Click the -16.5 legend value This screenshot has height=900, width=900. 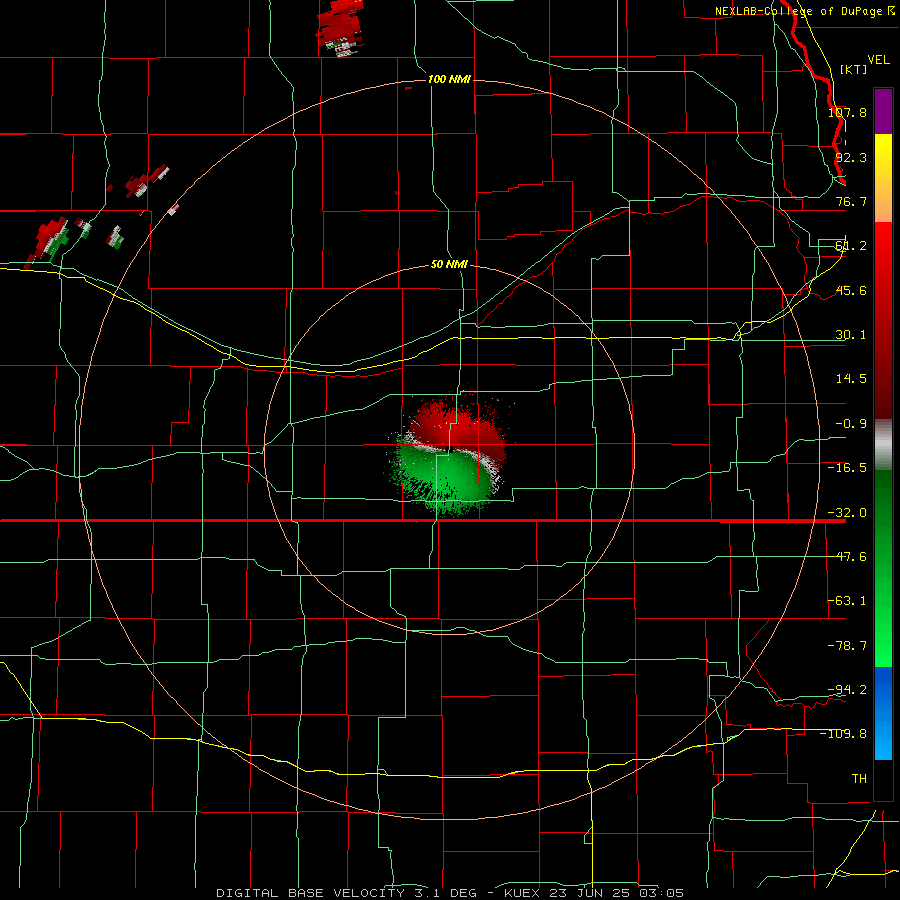point(847,468)
